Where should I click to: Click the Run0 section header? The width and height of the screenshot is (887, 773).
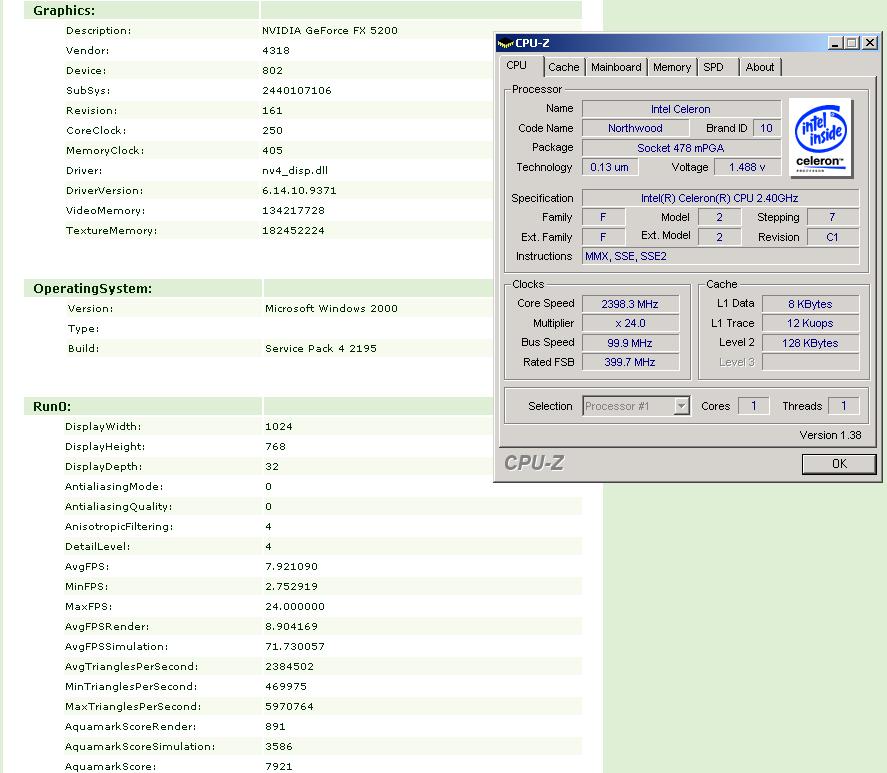[x=52, y=407]
